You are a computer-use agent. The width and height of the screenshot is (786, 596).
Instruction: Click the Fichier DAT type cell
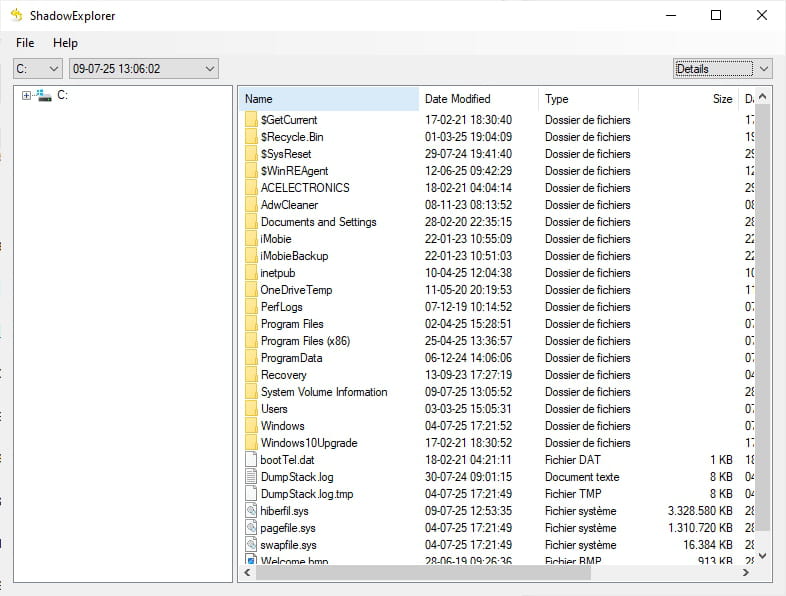click(572, 460)
